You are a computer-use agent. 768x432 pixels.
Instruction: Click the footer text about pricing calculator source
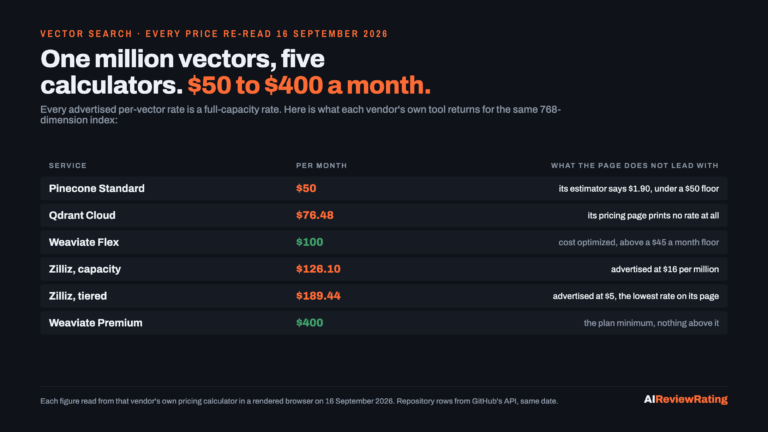[299, 401]
